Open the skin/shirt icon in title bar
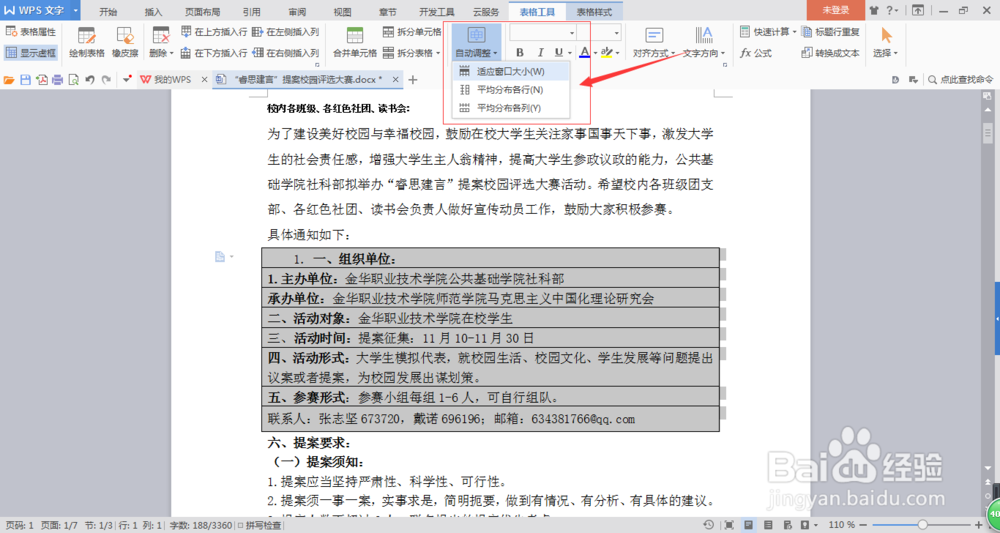The width and height of the screenshot is (1000, 533). (875, 10)
